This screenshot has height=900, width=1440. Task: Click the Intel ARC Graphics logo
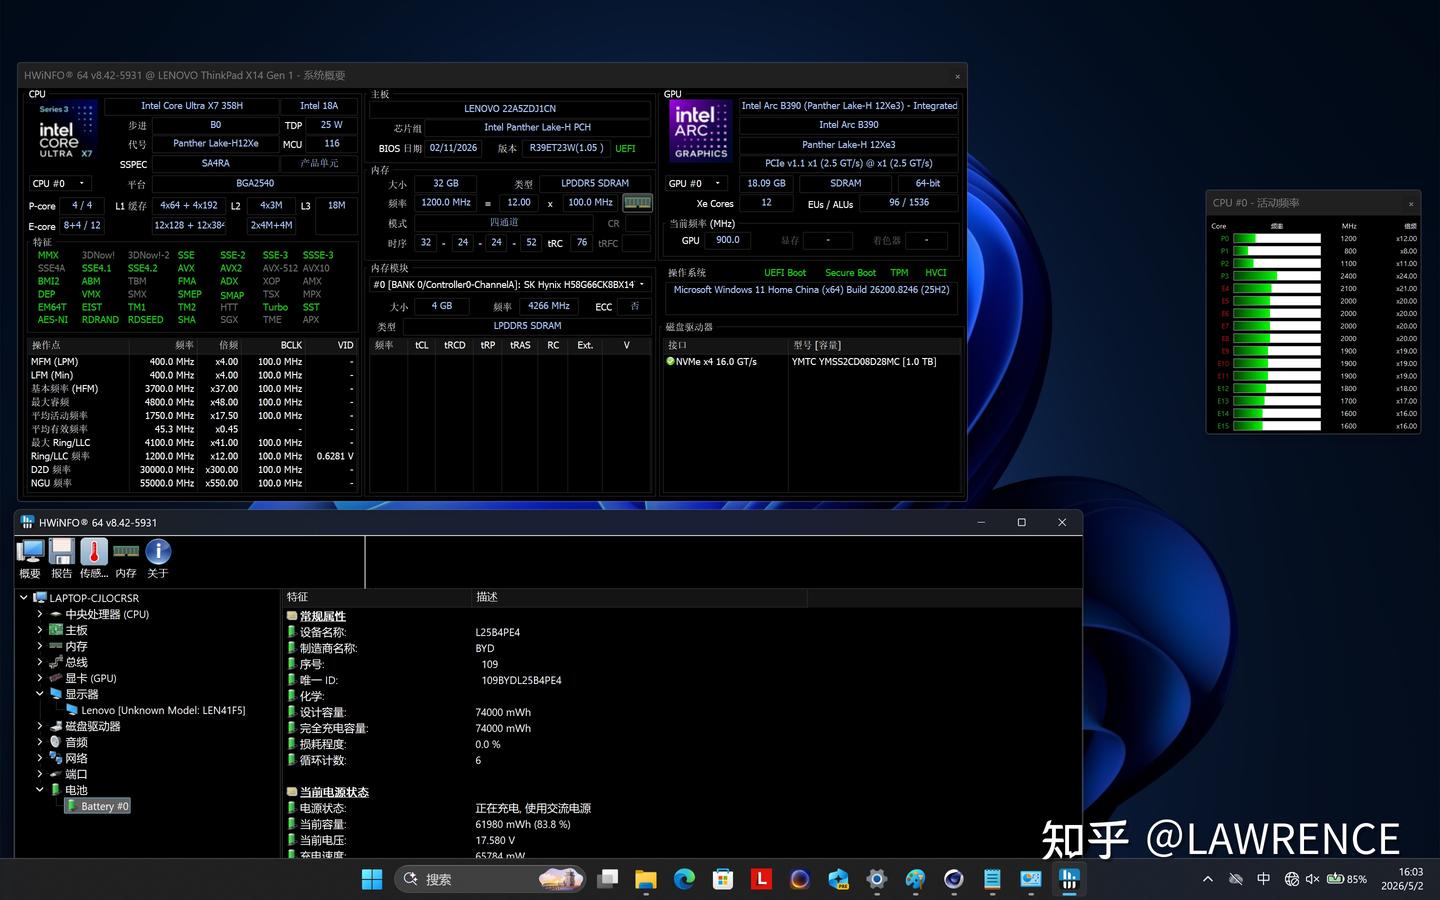coord(700,130)
